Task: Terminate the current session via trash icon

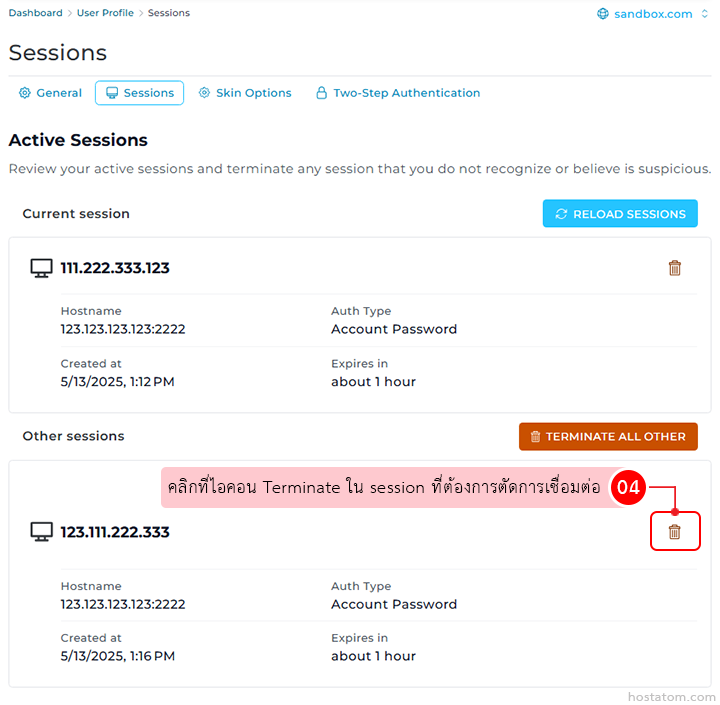Action: click(x=674, y=268)
